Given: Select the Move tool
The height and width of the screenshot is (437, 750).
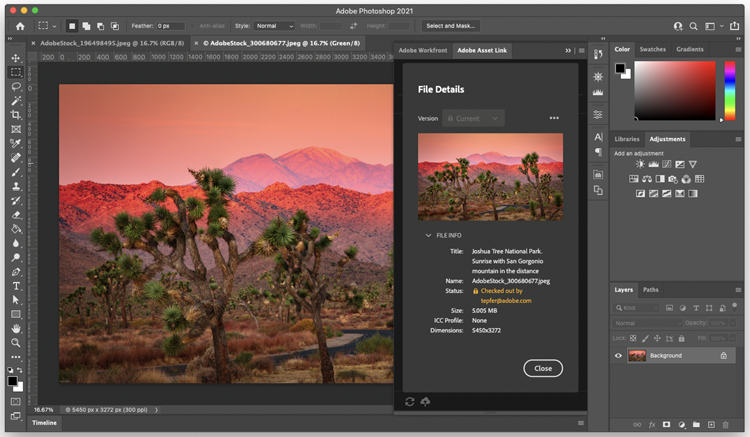Looking at the screenshot, I should (16, 58).
